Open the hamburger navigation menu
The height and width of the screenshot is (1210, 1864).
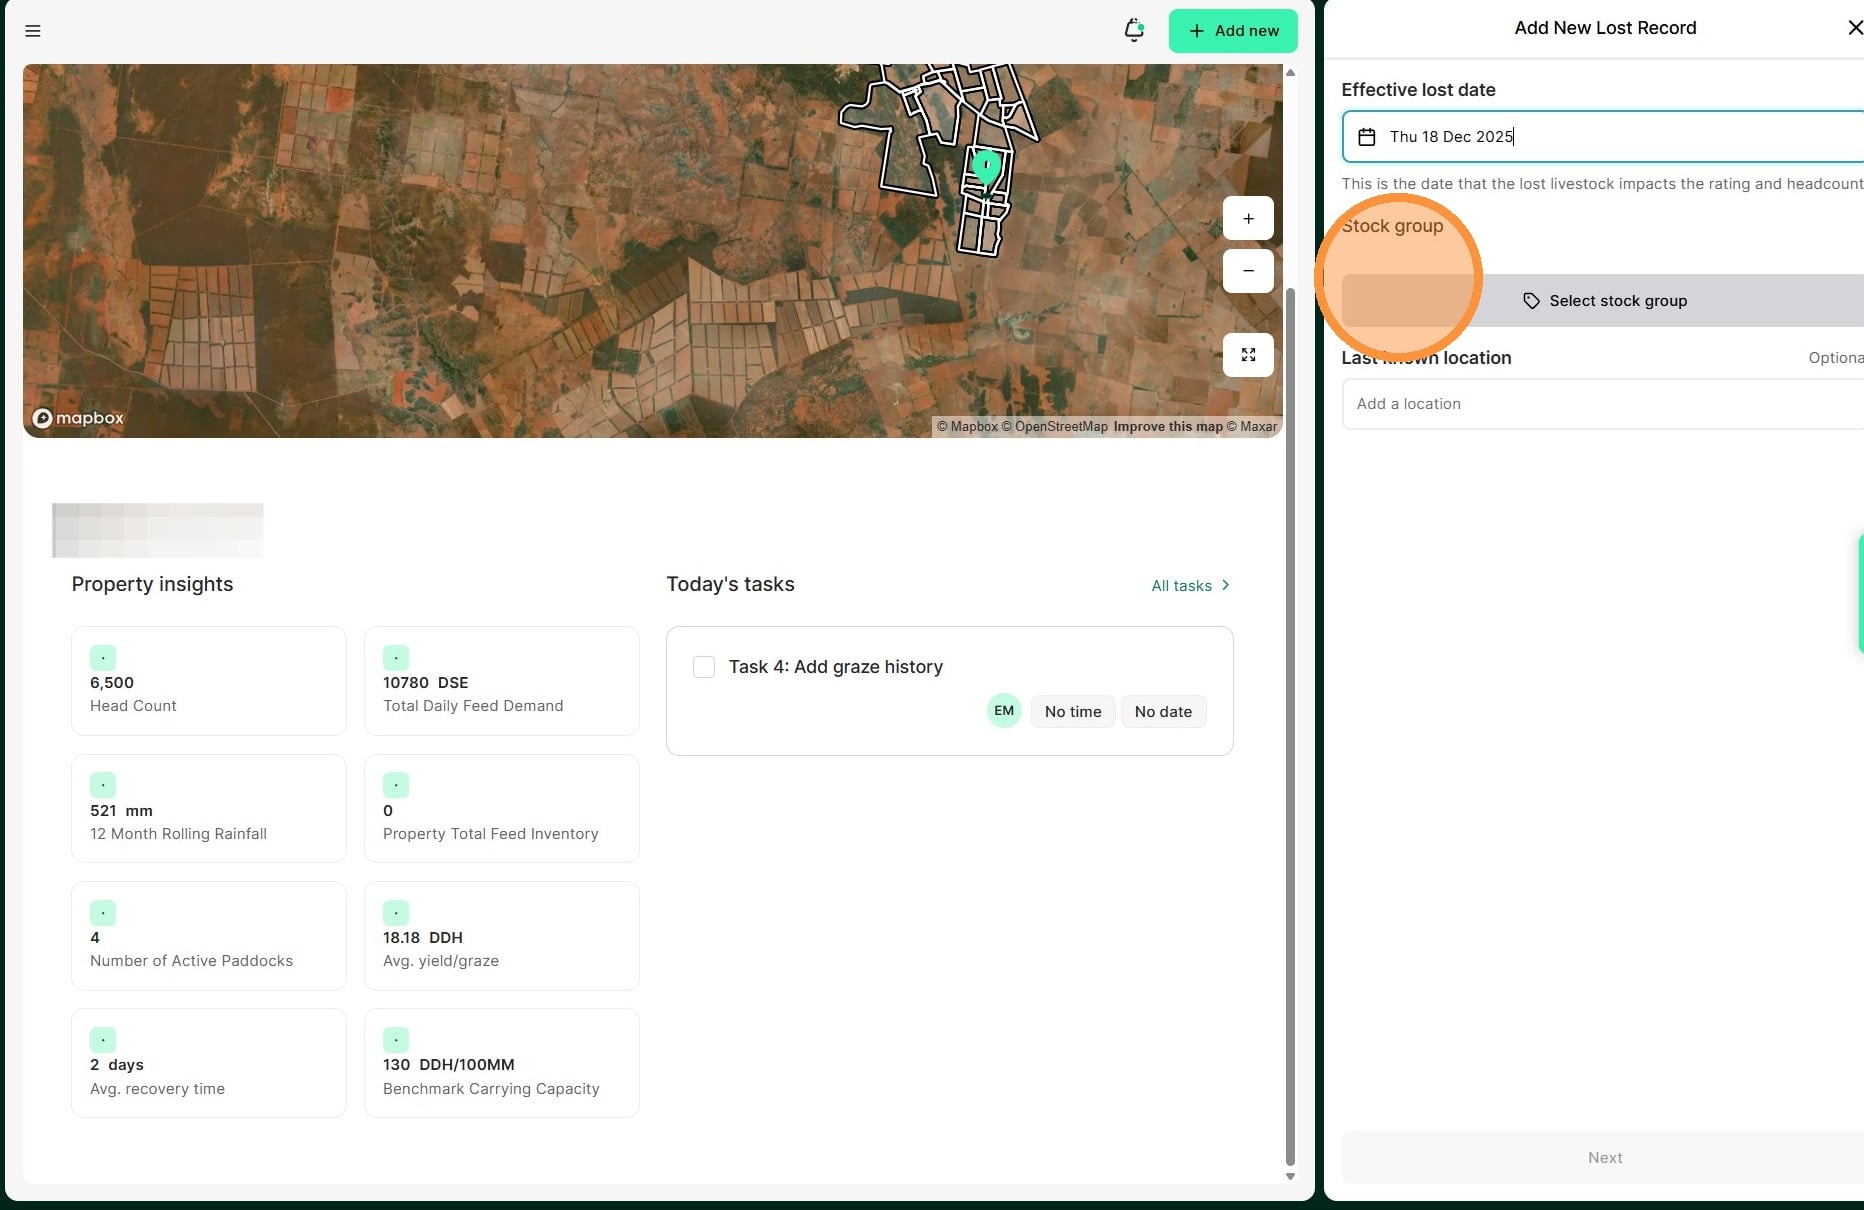click(33, 31)
